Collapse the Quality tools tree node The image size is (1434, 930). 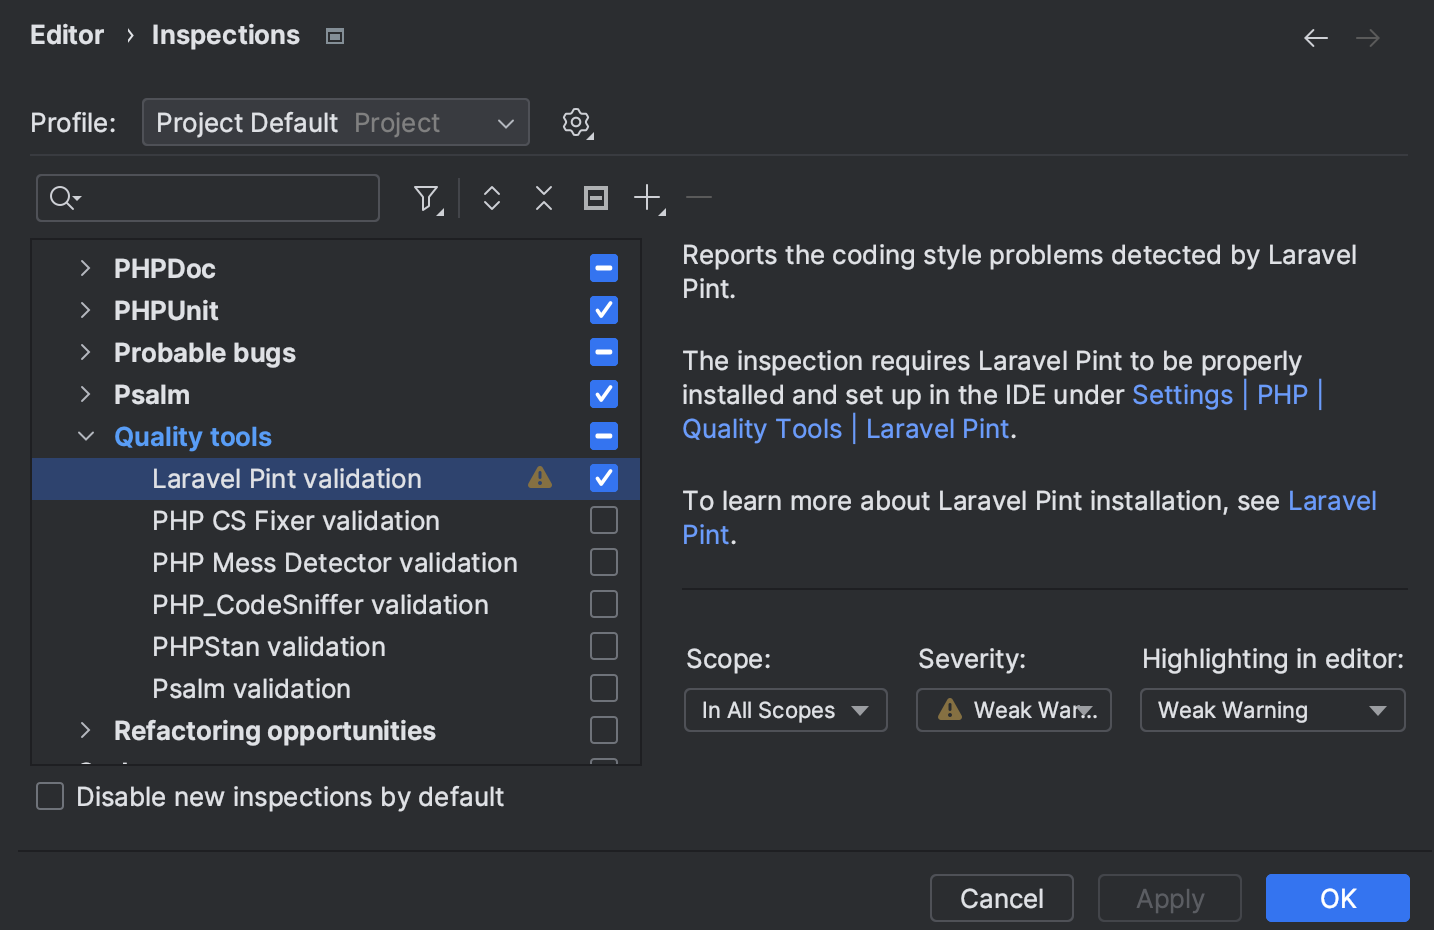pos(86,436)
